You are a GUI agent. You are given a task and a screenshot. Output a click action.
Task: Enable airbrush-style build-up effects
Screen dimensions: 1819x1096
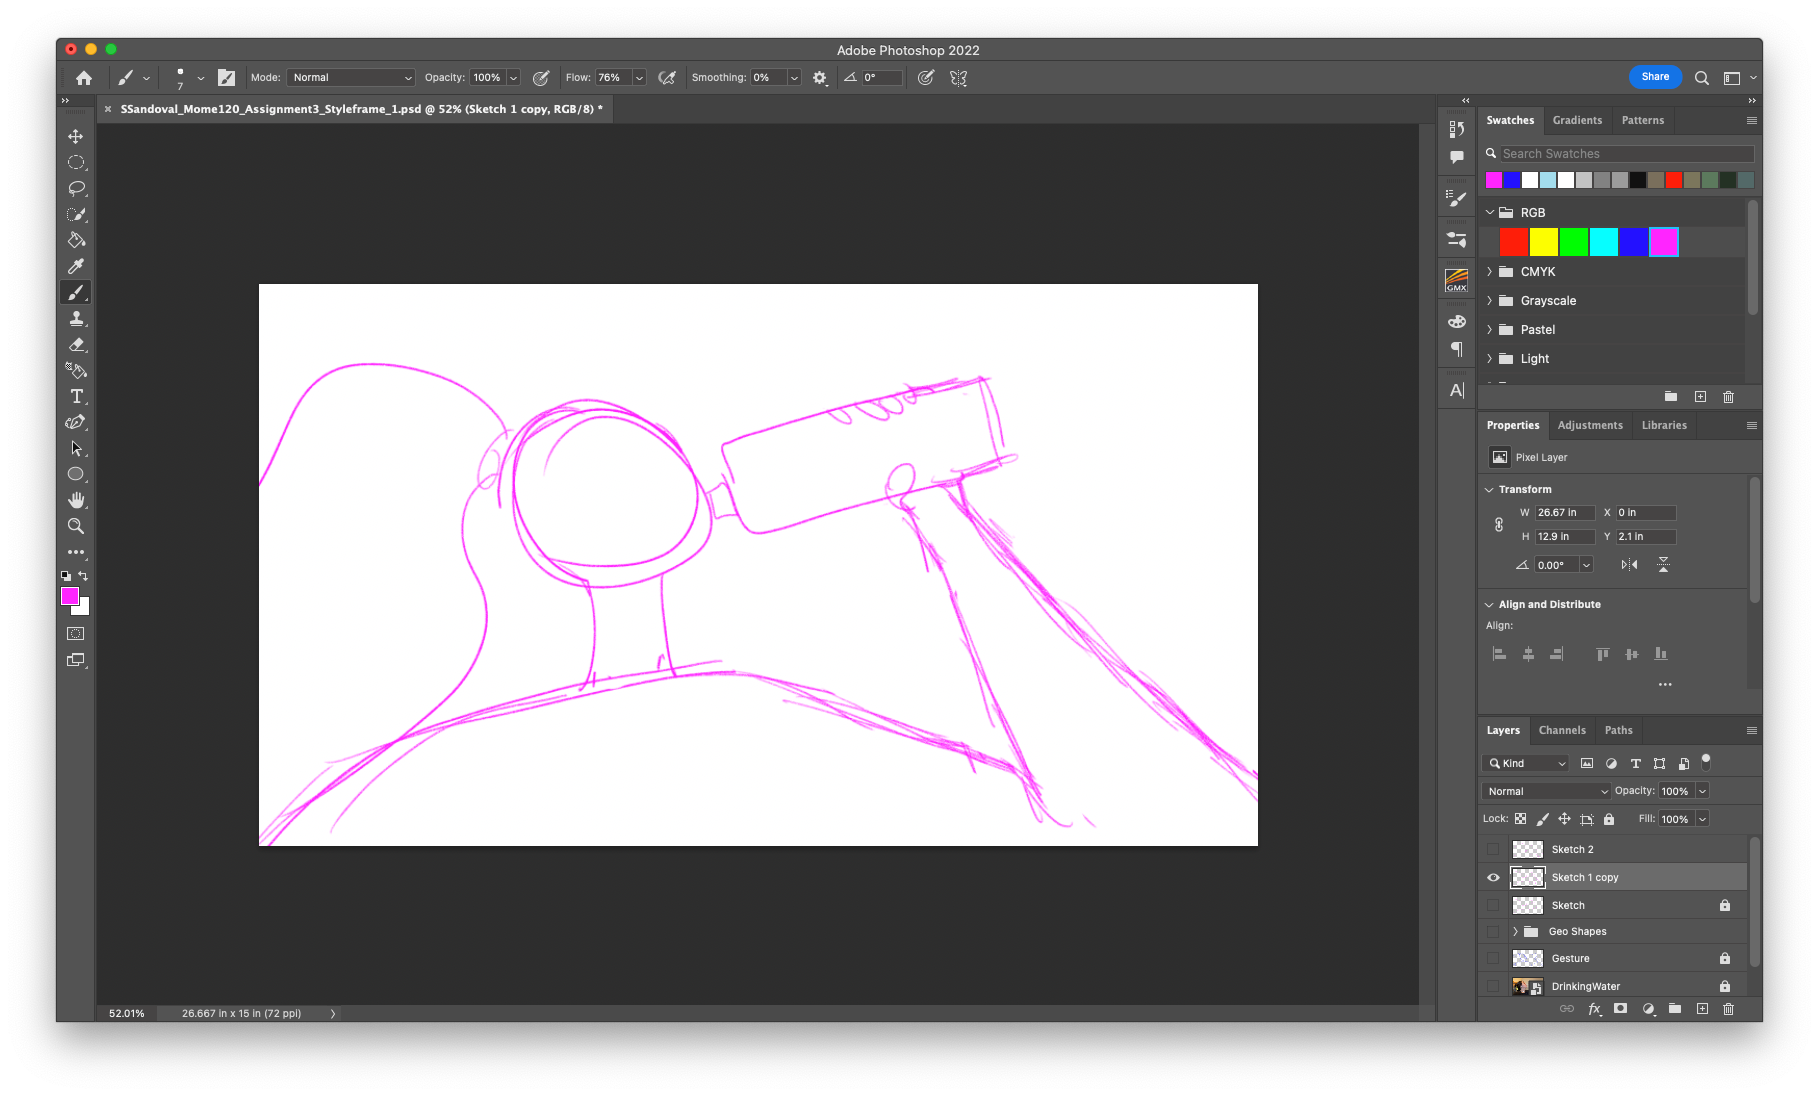tap(667, 78)
